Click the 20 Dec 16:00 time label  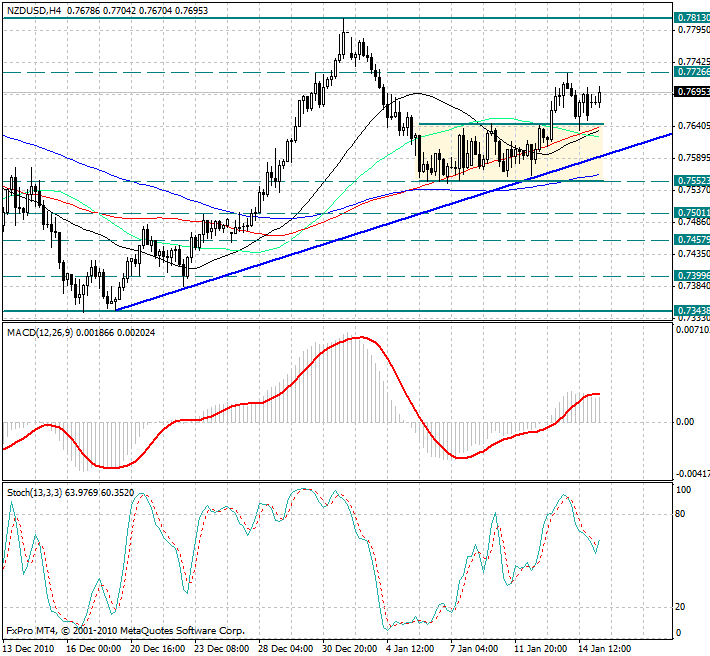[158, 649]
